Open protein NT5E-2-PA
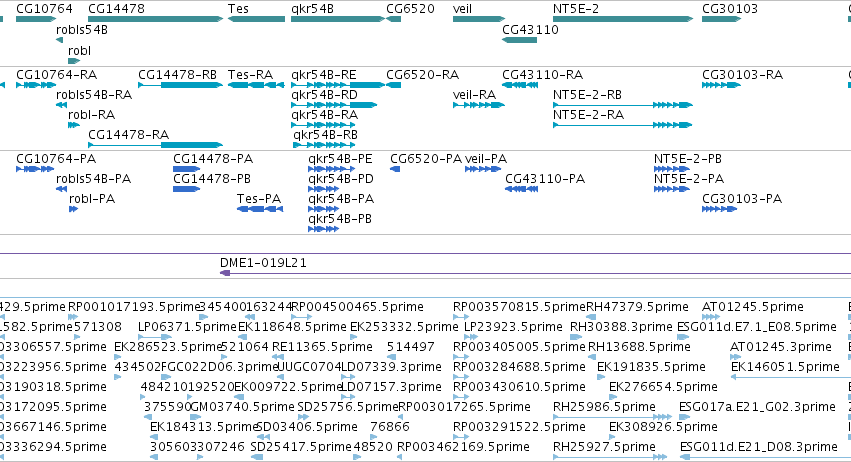The image size is (851, 462). [689, 179]
